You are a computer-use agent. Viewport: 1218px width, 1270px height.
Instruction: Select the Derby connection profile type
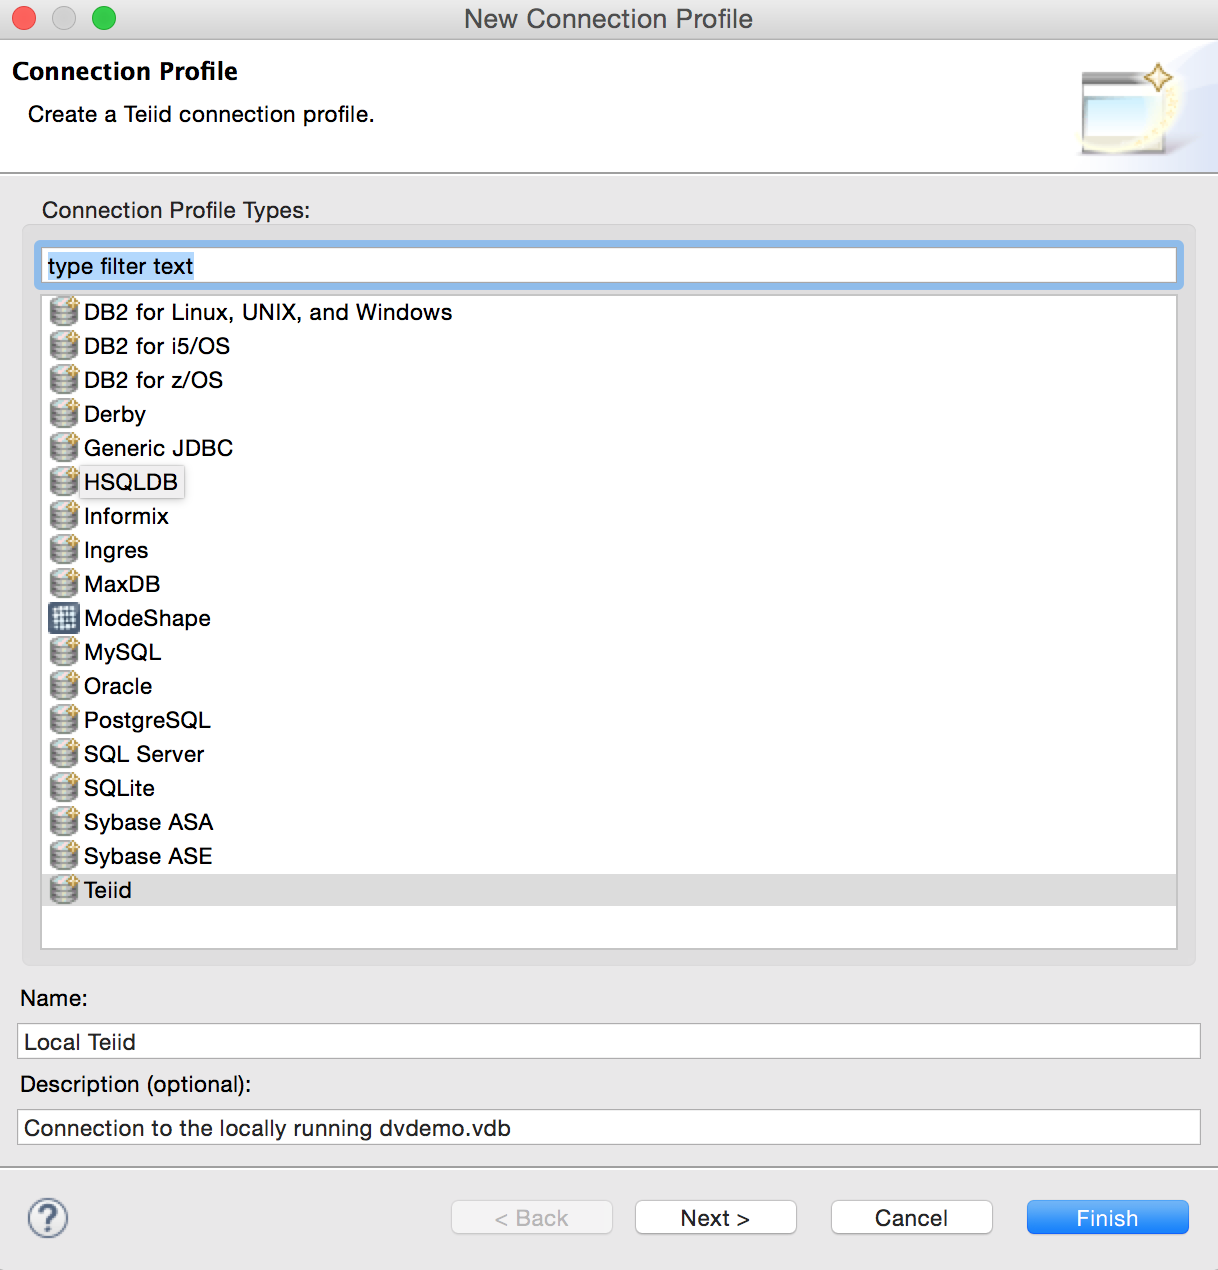tap(114, 414)
